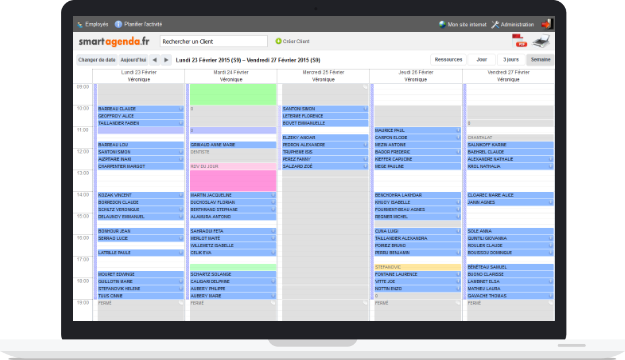The image size is (625, 360).
Task: Open the FONTAINE LAURENCE appointment on Thursday
Action: [417, 274]
